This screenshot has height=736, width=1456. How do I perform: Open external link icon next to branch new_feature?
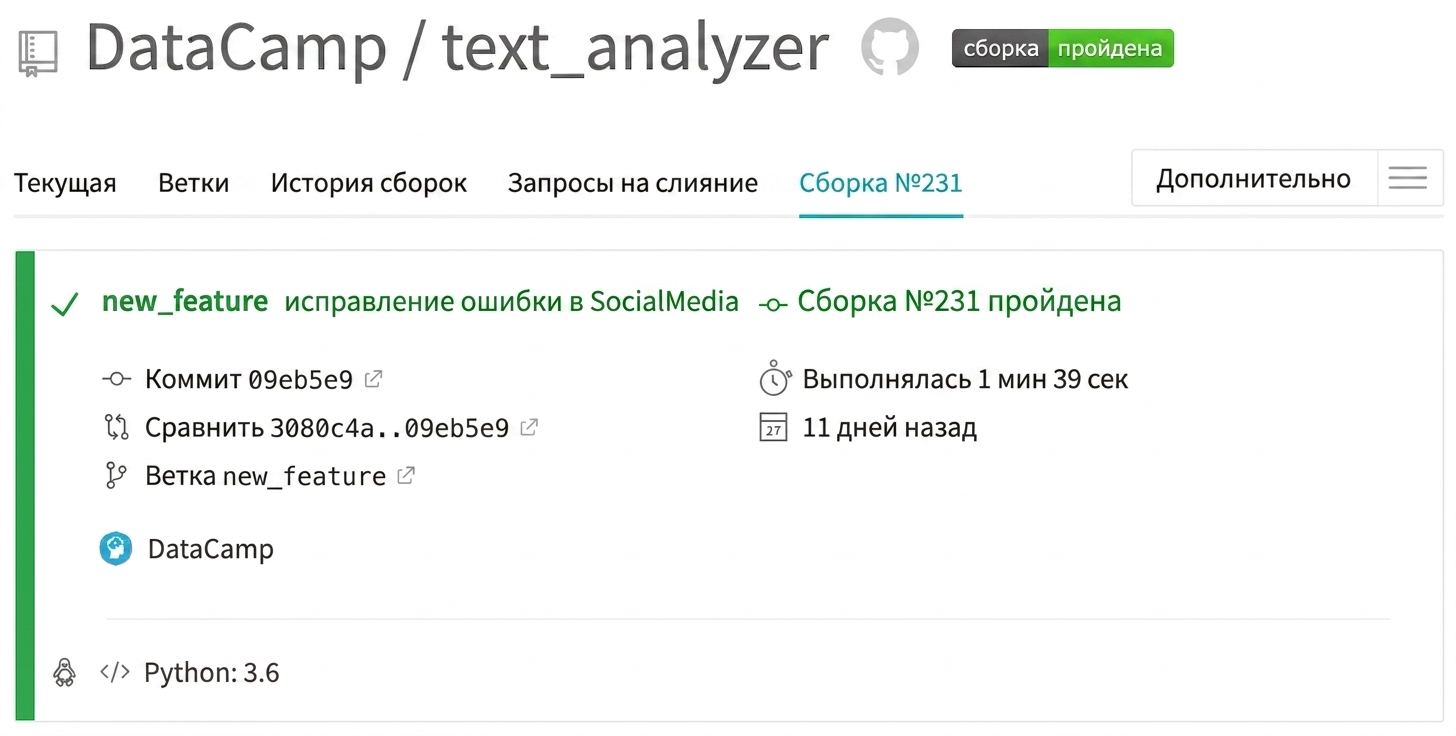pos(405,475)
